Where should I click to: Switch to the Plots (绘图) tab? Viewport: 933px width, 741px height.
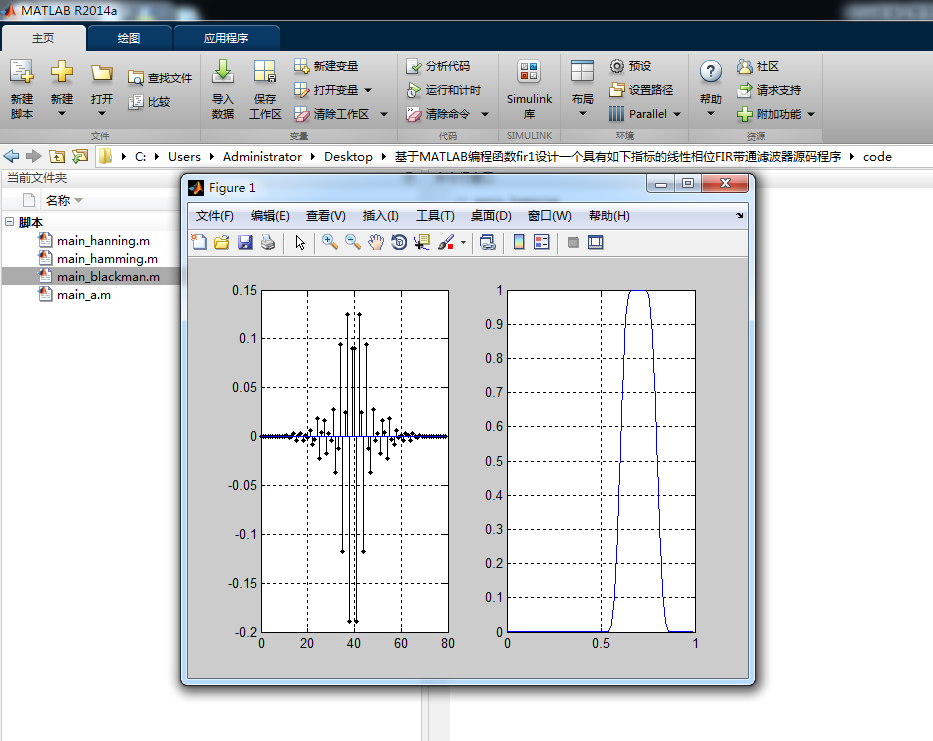[x=129, y=38]
